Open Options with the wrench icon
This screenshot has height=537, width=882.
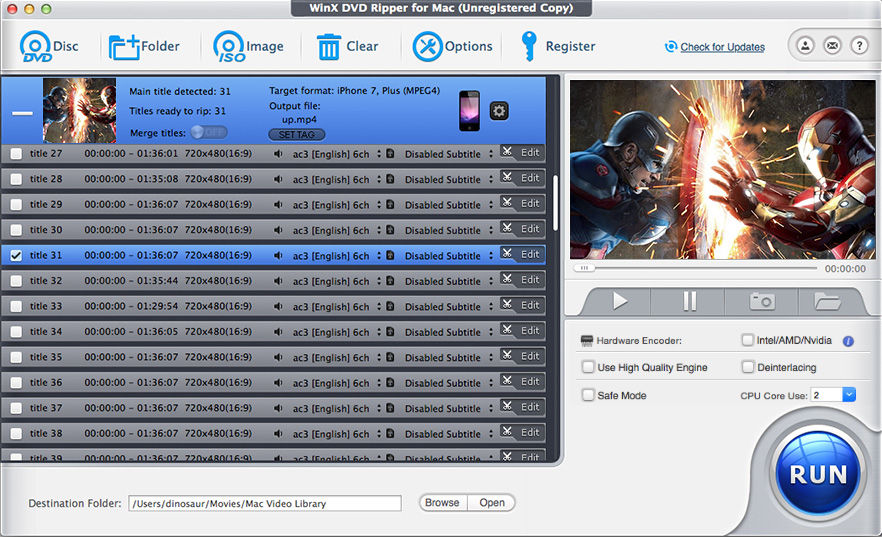[428, 46]
